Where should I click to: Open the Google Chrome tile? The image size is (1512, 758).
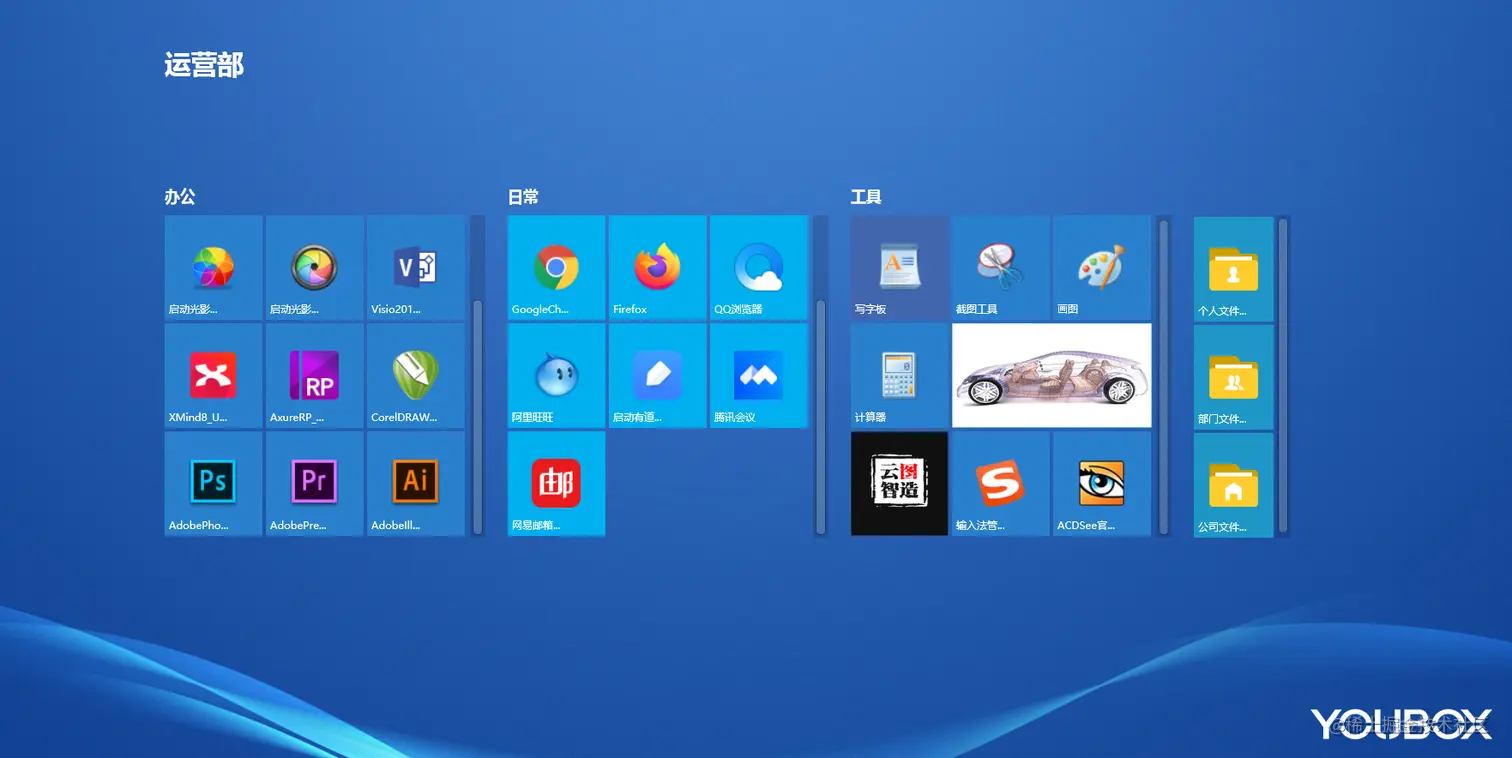pos(557,268)
